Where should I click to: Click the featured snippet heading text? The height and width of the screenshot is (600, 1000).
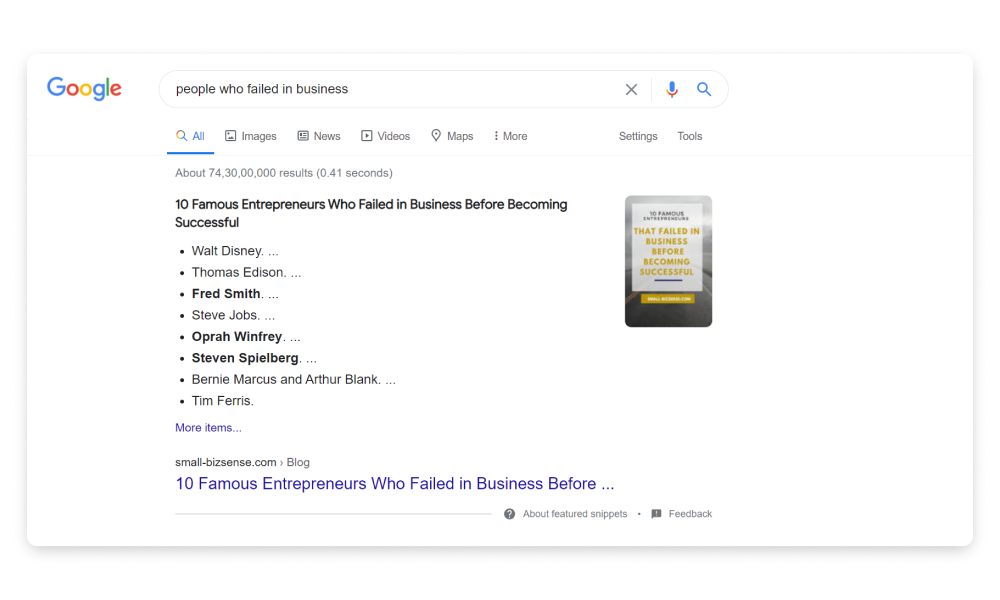(371, 214)
